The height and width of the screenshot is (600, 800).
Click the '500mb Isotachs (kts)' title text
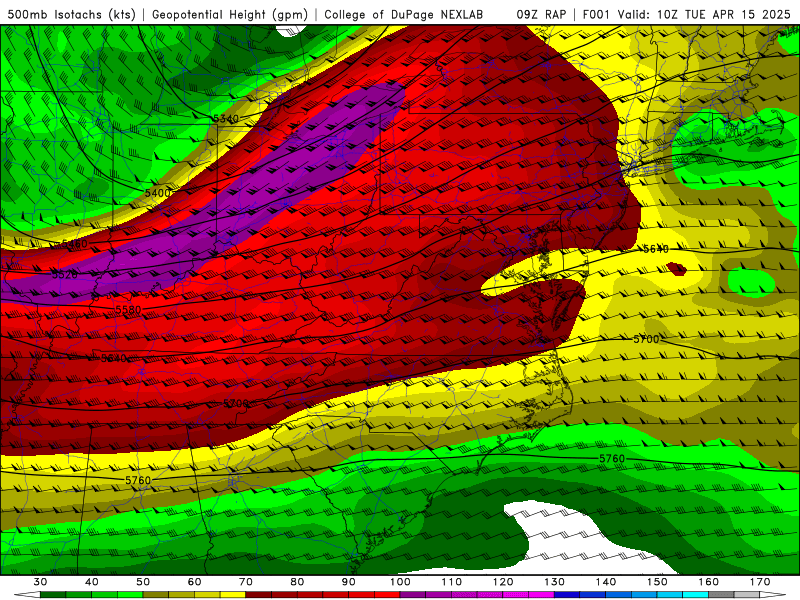(x=71, y=15)
